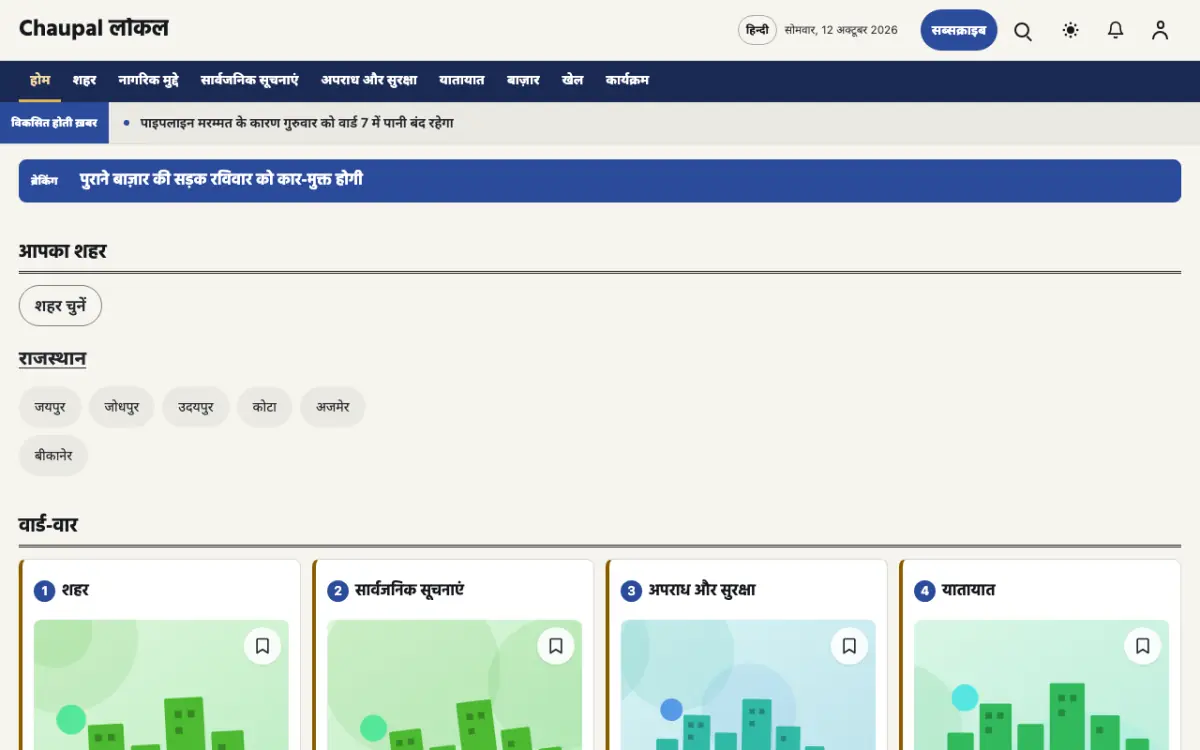1200x750 pixels.
Task: Click the विकसित होती ख़बर label
Action: pyautogui.click(x=54, y=123)
